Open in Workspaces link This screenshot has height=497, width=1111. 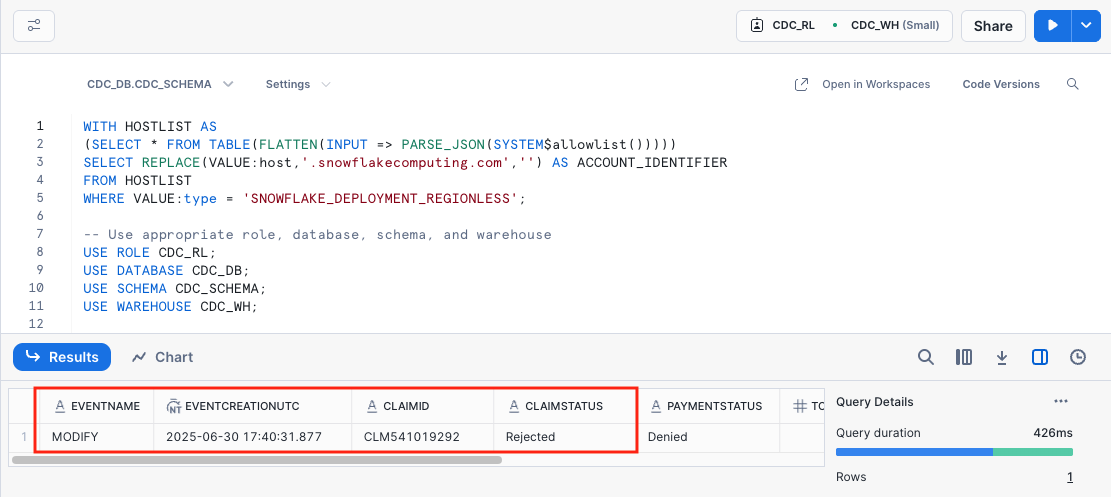(862, 84)
